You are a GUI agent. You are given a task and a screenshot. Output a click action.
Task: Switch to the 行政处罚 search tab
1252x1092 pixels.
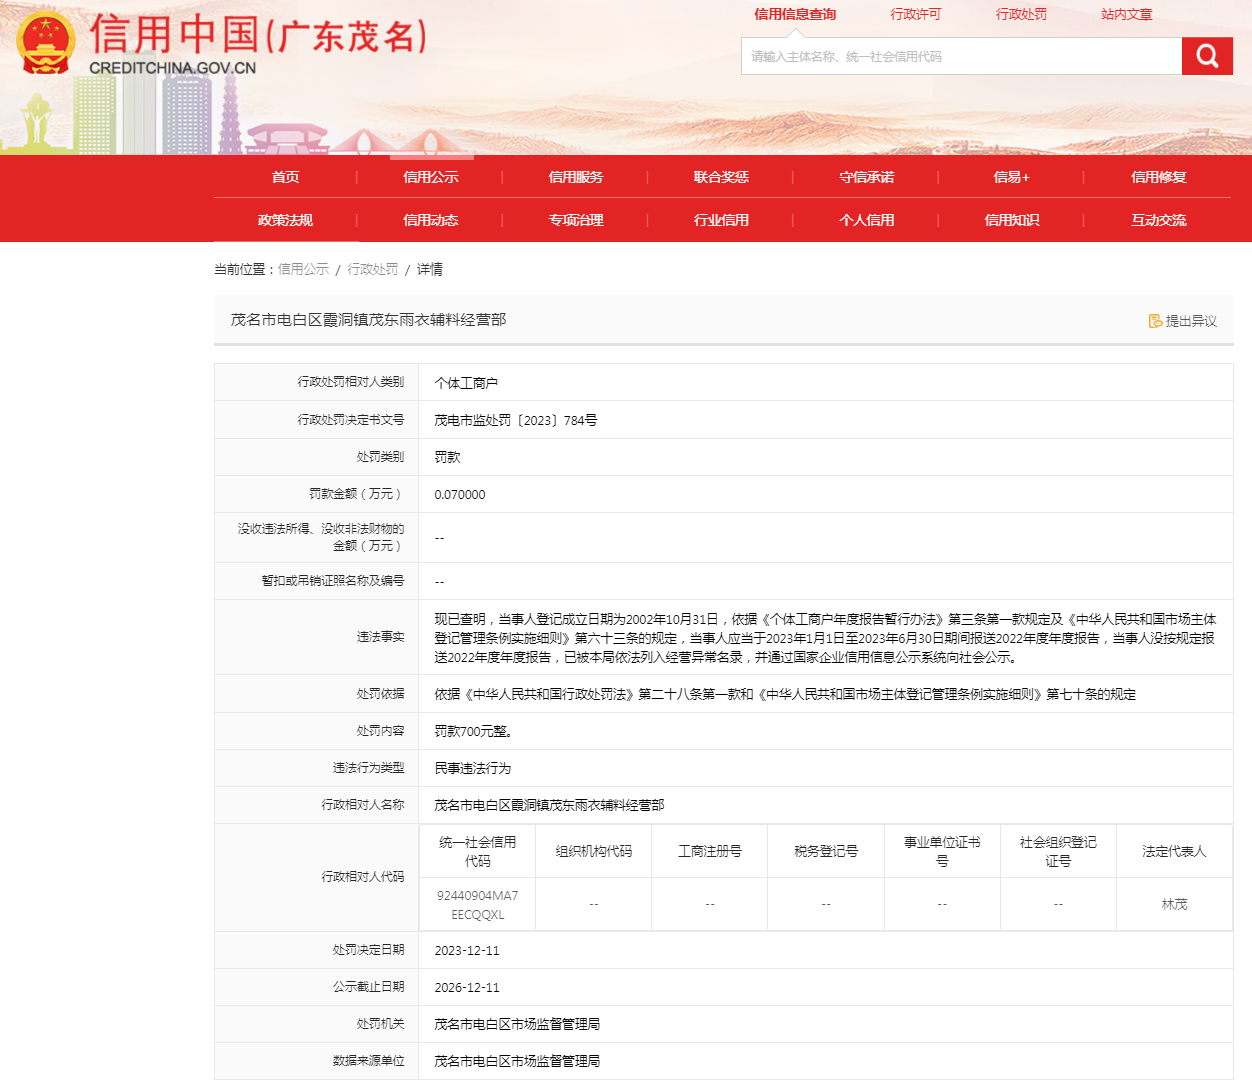coord(1021,14)
